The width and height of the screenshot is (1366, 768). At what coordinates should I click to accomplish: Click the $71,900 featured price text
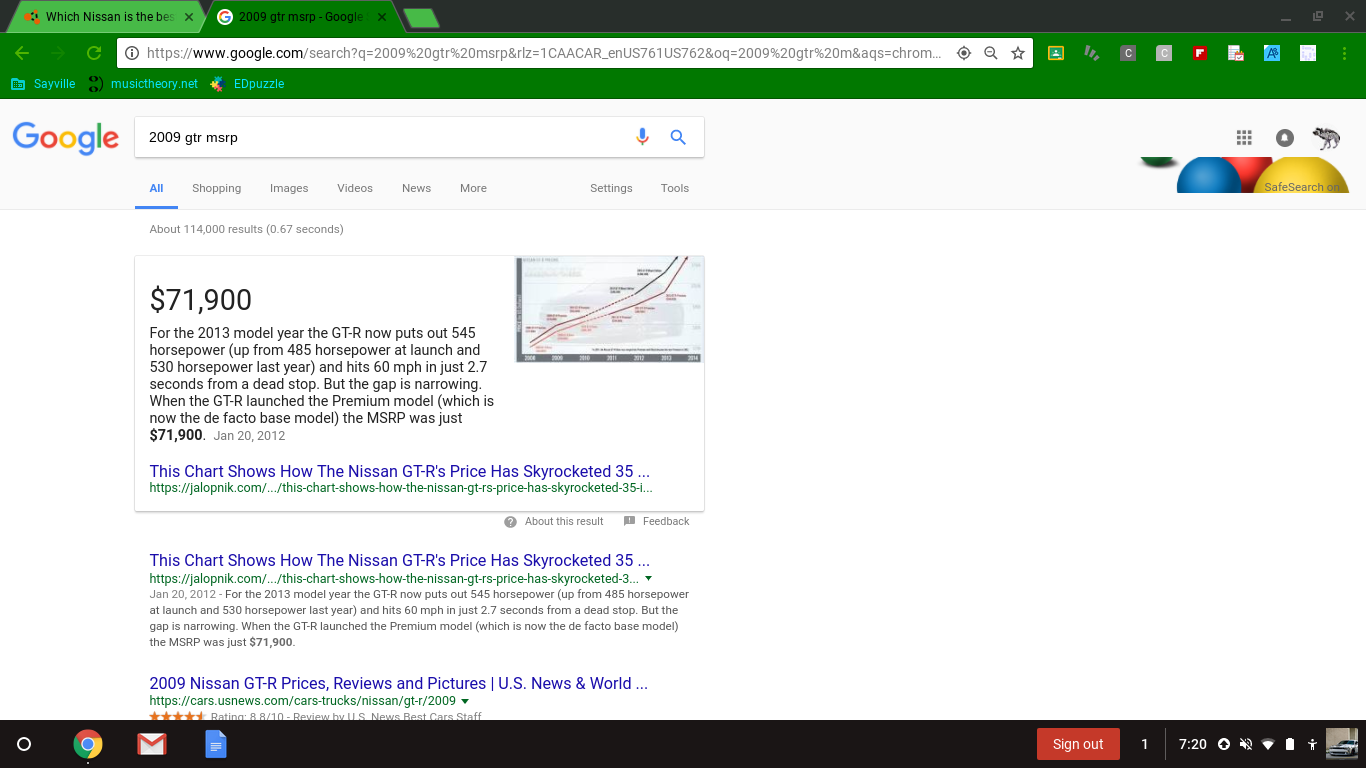tap(201, 300)
